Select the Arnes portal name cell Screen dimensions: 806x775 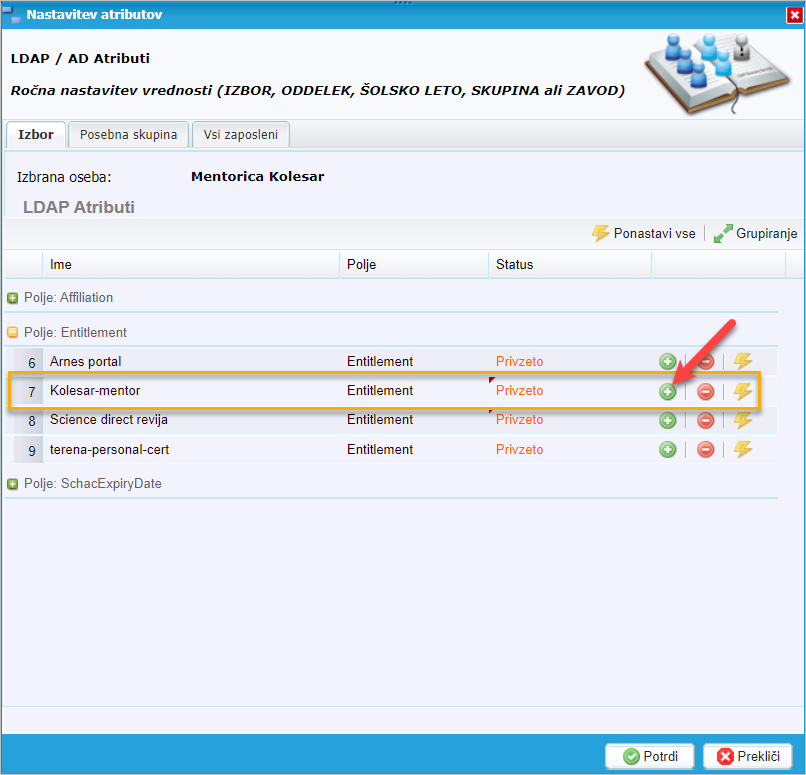[85, 362]
